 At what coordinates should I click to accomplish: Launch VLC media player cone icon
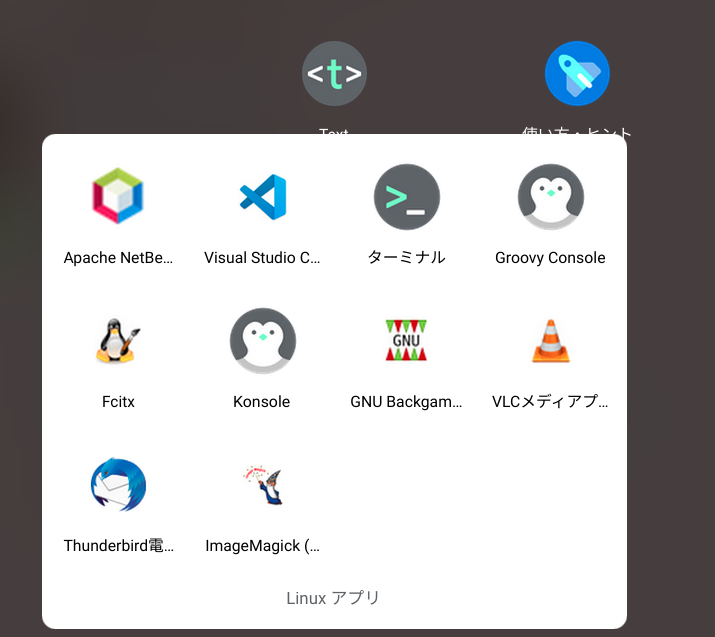point(551,341)
